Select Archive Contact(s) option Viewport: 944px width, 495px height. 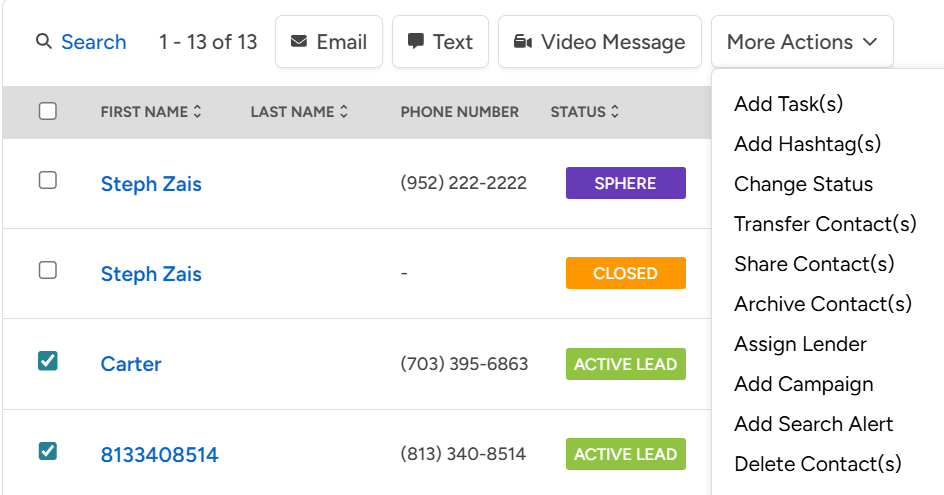point(822,304)
